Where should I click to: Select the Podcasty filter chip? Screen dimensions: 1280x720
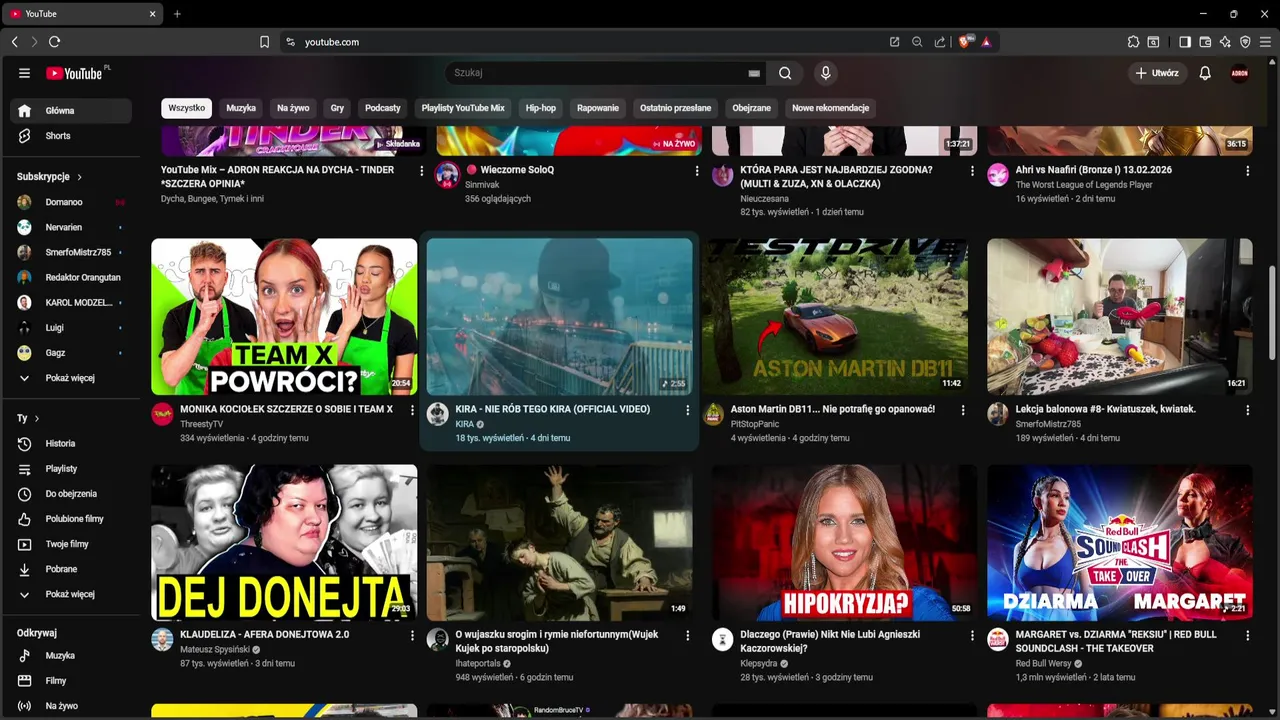[383, 108]
